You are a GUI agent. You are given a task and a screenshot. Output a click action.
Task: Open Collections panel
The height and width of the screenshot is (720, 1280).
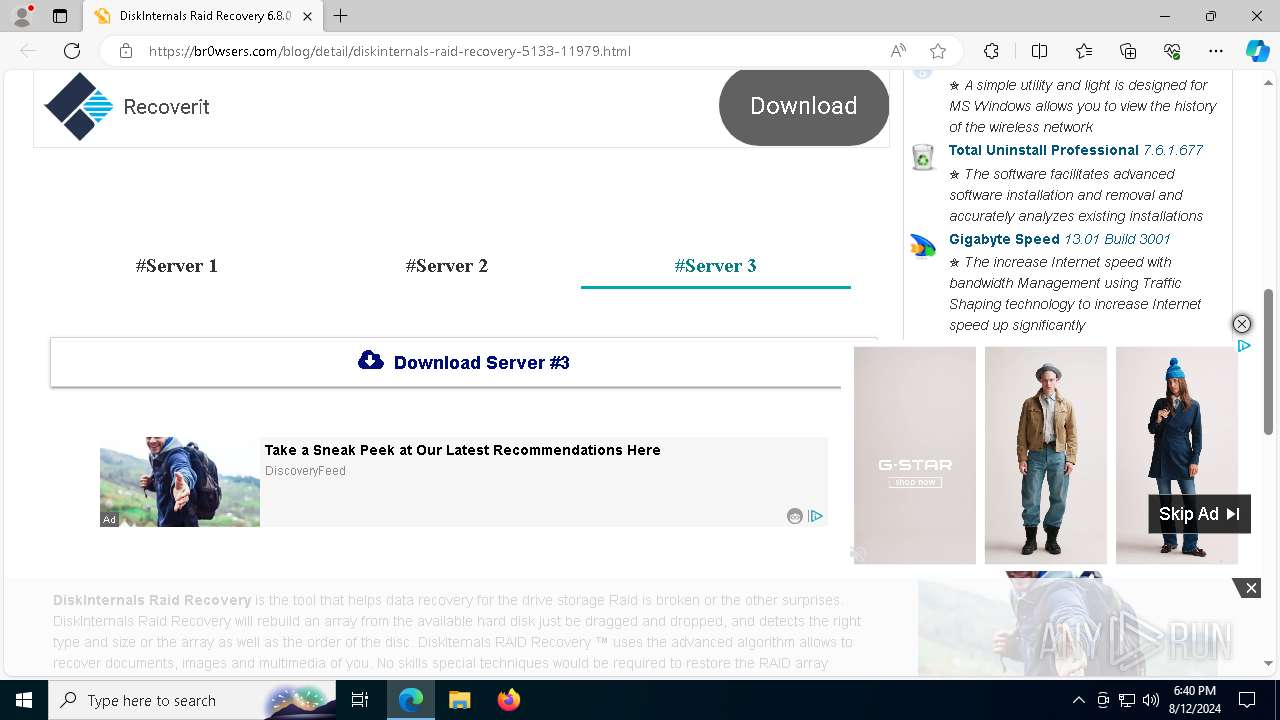pyautogui.click(x=1128, y=51)
